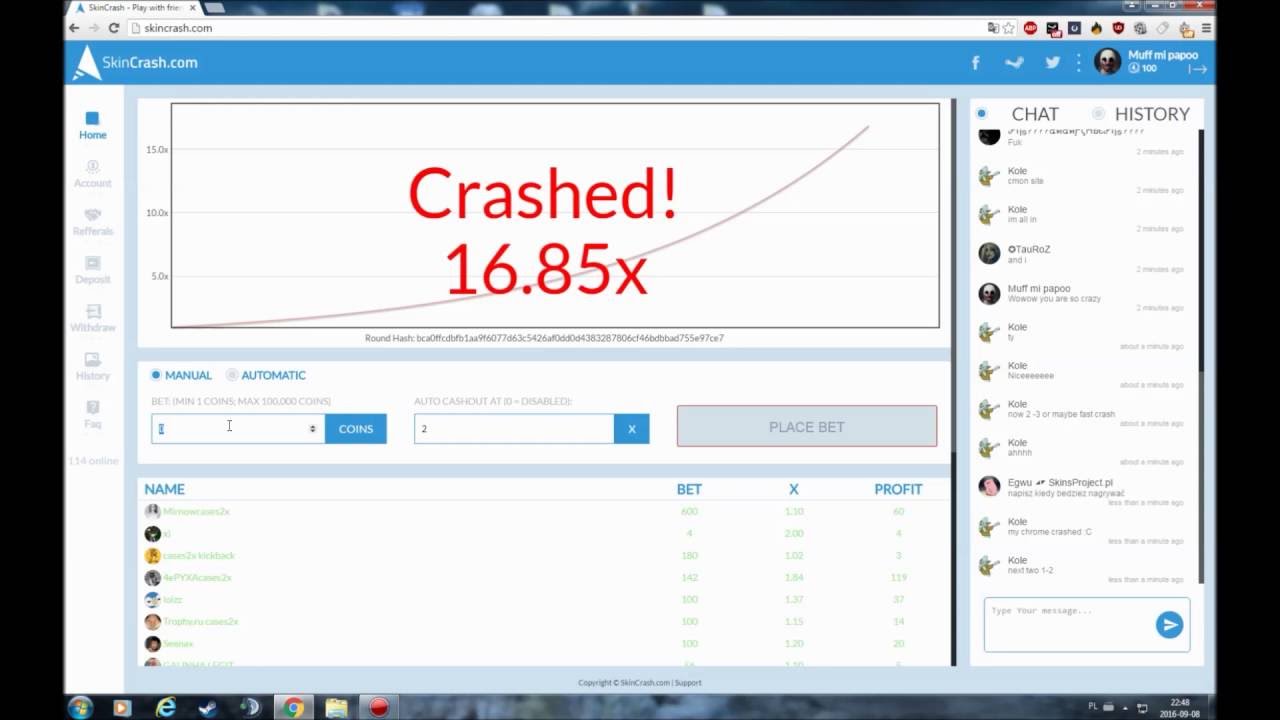Screen dimensions: 1280x720
Task: Open the Refferals sidebar icon
Action: [x=92, y=215]
